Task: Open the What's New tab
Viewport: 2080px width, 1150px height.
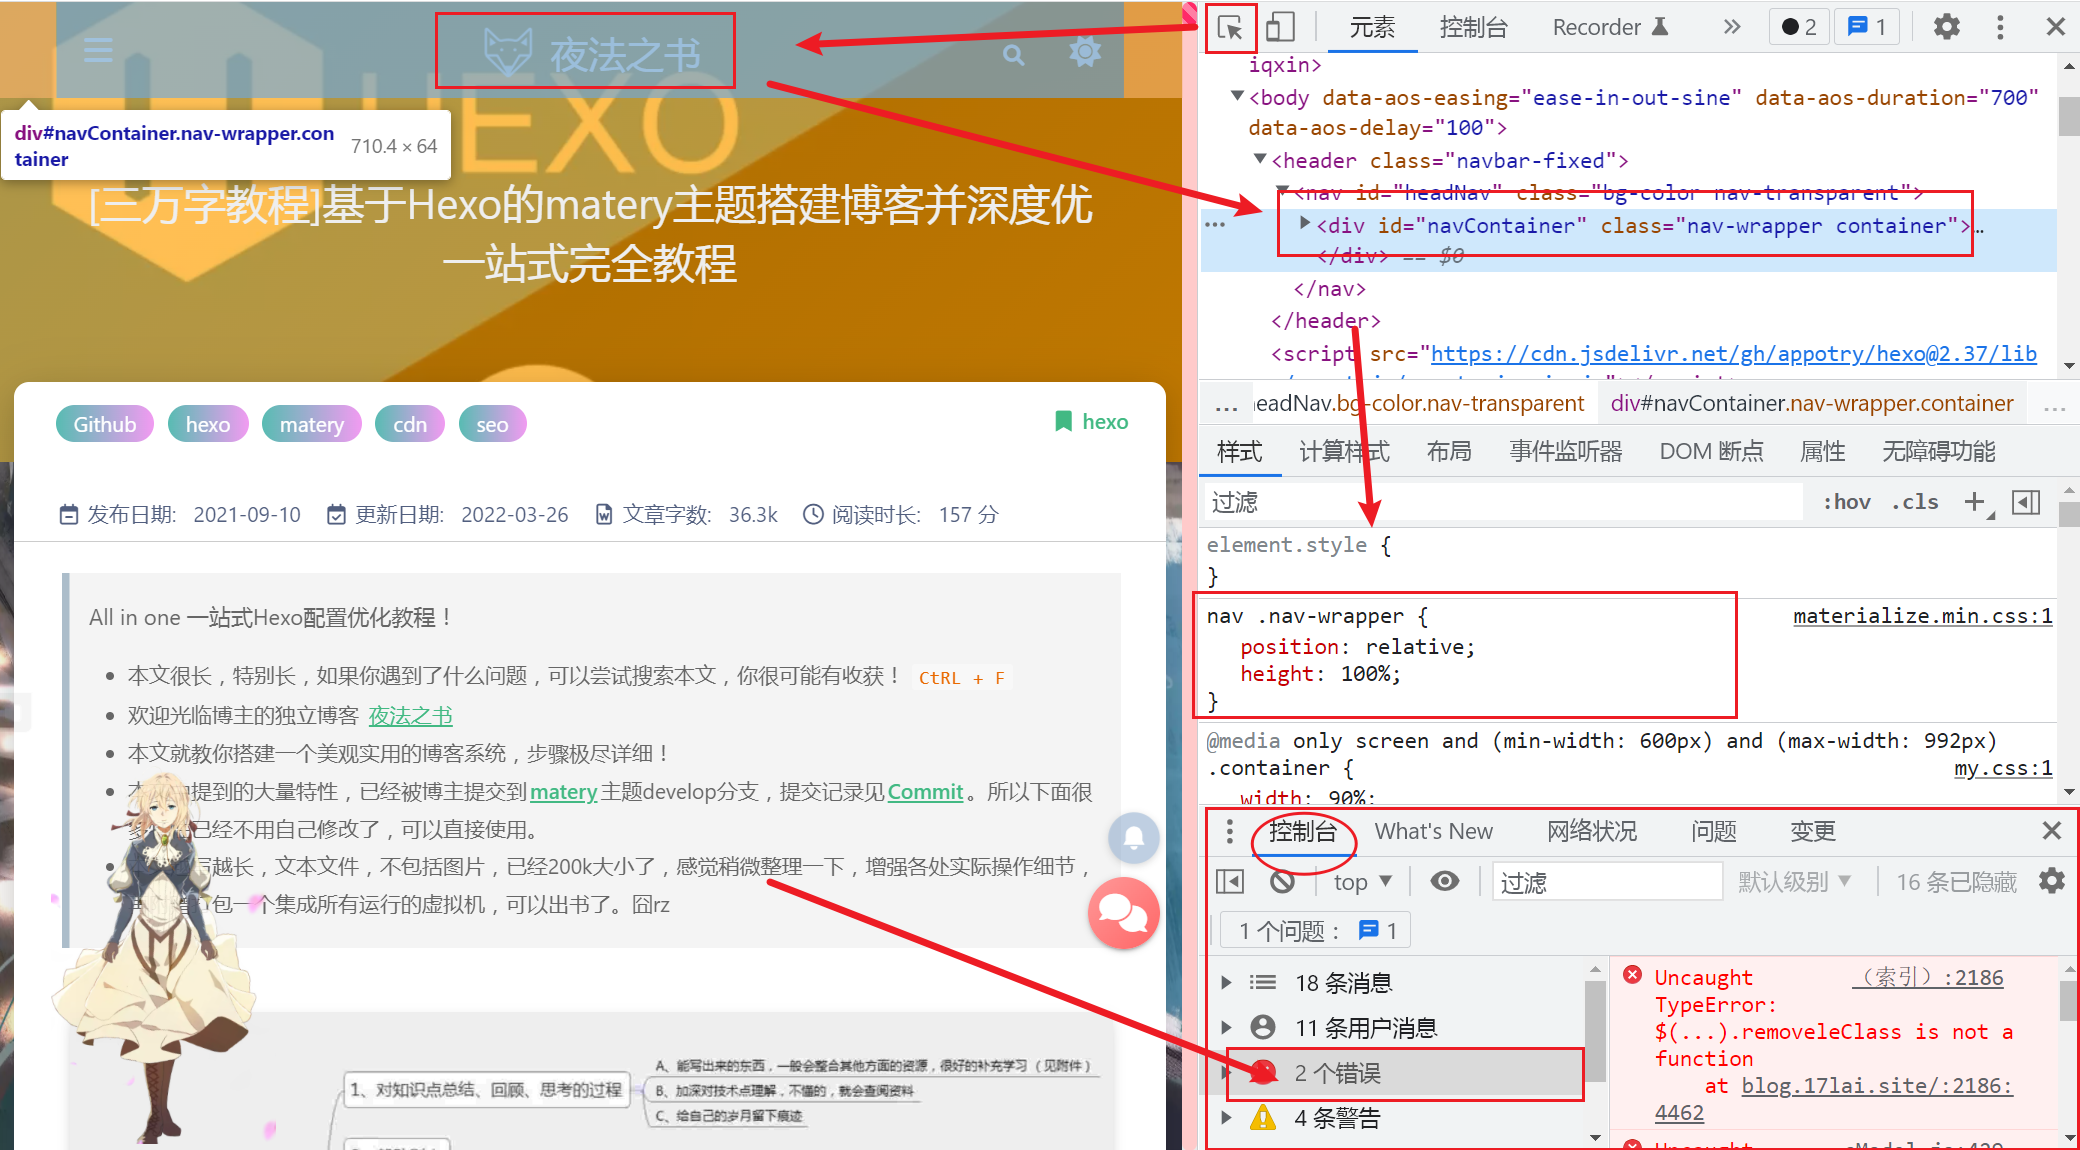Action: [1434, 831]
